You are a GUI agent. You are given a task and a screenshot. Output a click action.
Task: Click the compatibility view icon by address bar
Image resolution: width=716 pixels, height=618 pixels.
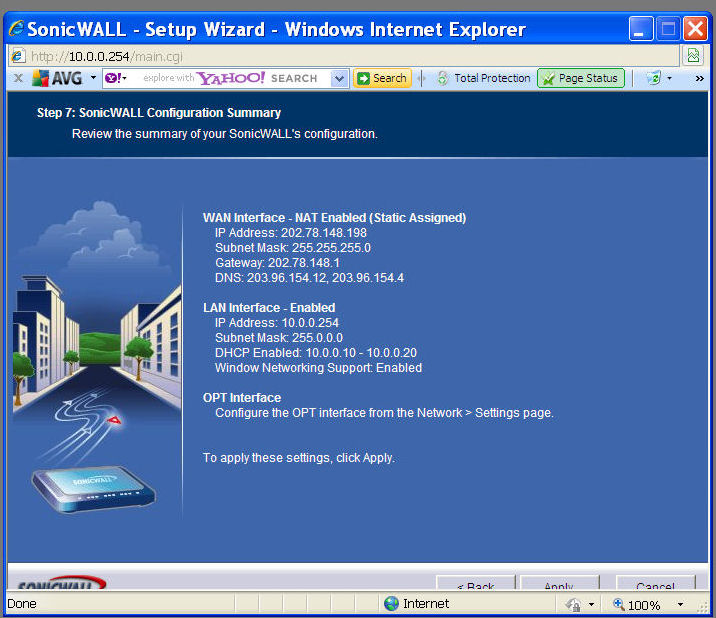[693, 56]
